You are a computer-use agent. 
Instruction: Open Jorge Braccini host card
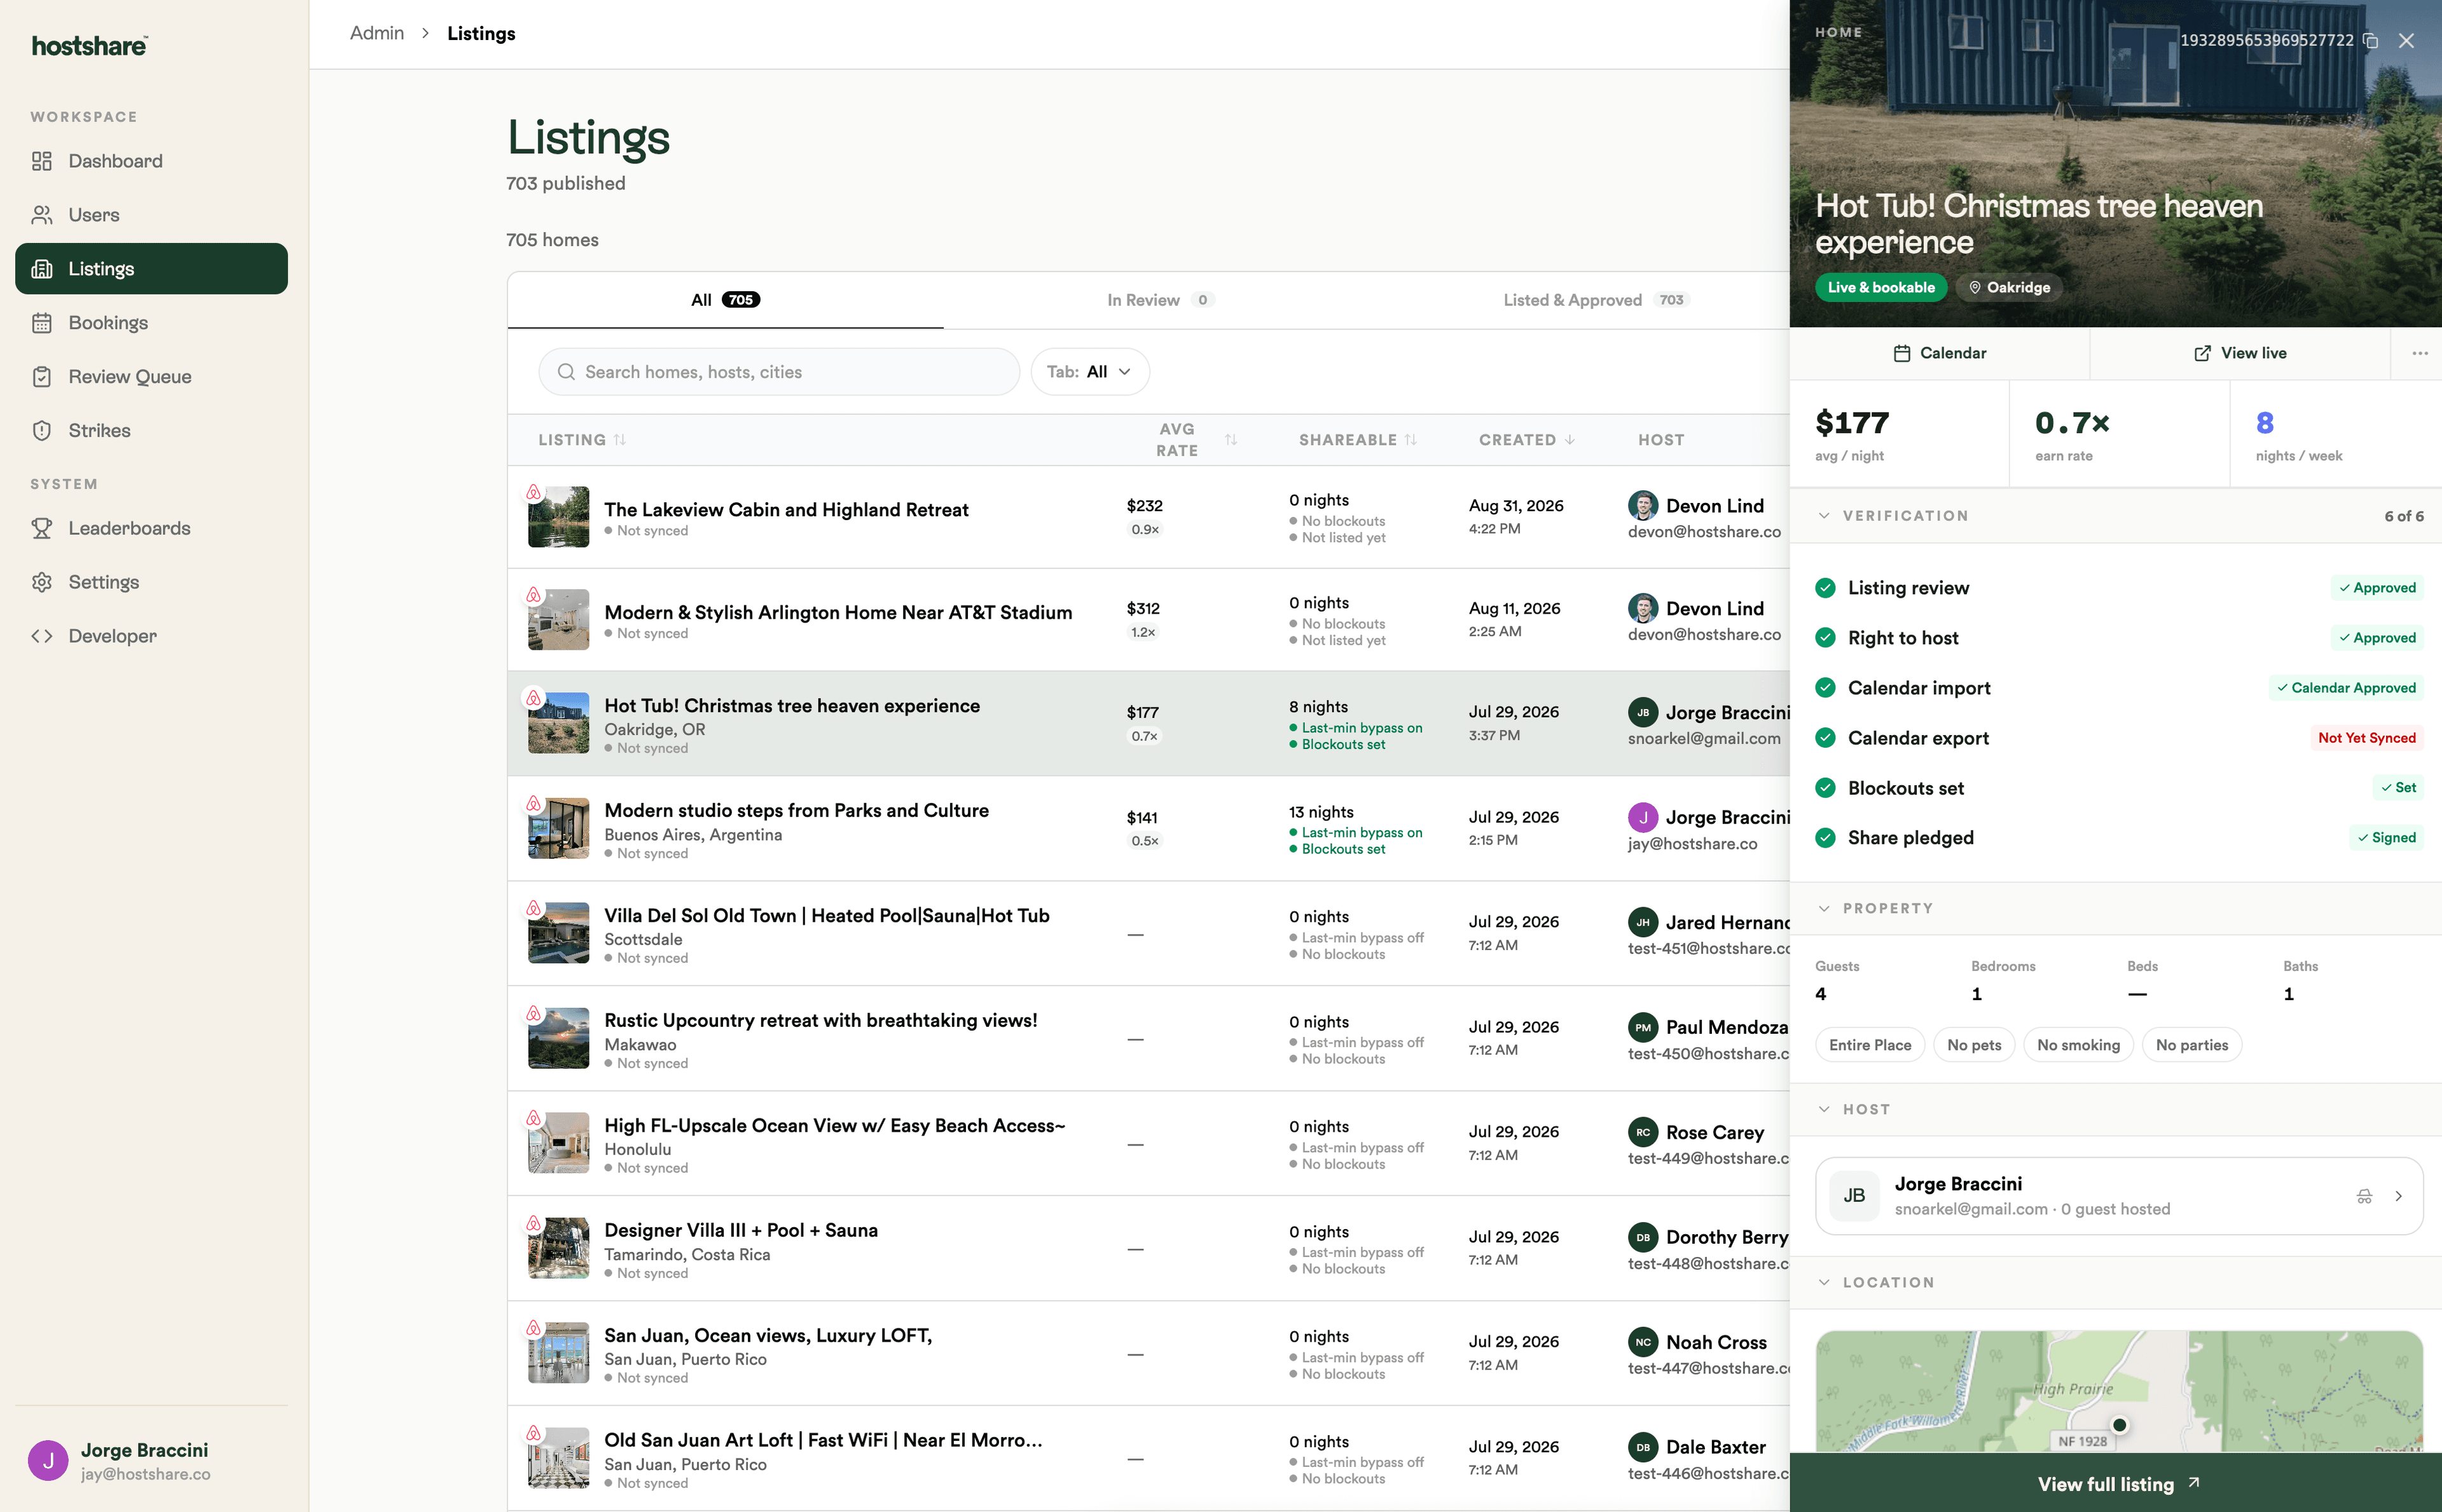coord(2119,1196)
